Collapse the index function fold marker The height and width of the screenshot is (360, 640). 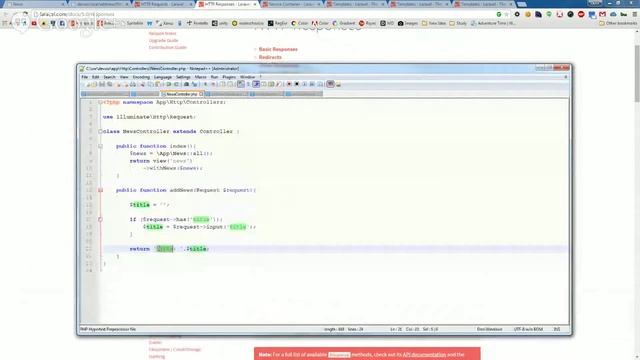click(x=100, y=146)
